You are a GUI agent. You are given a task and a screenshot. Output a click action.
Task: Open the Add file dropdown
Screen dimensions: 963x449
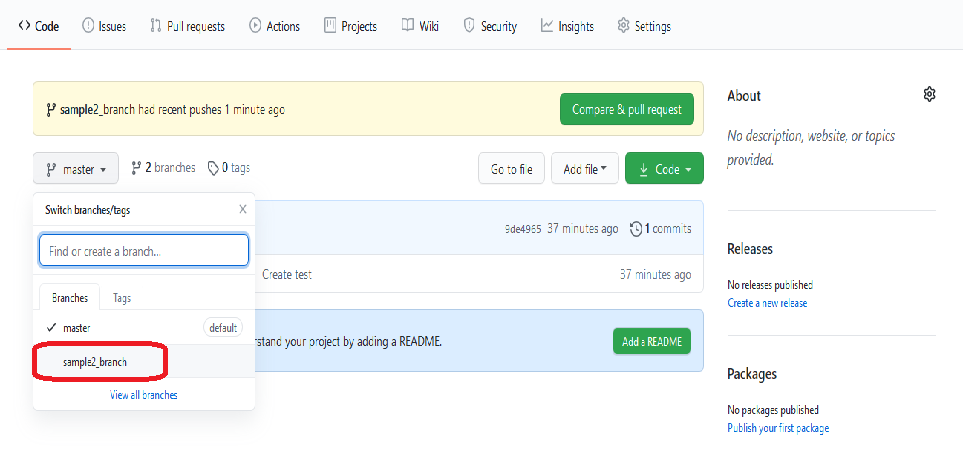[585, 169]
